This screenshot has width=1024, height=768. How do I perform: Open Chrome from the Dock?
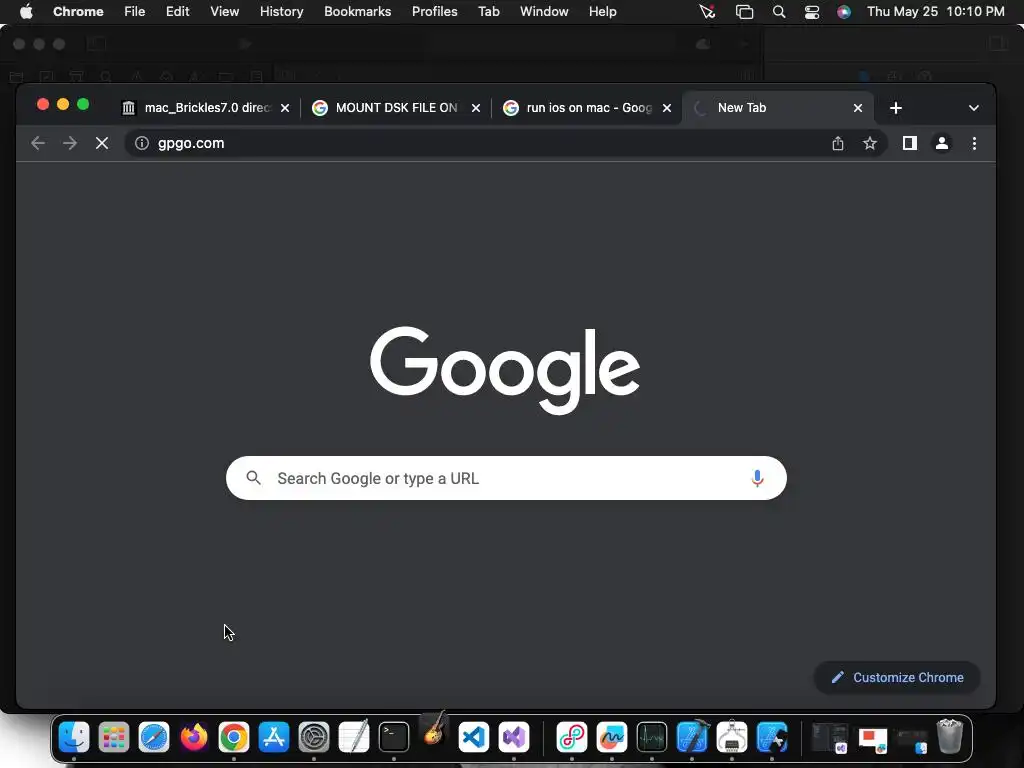234,737
